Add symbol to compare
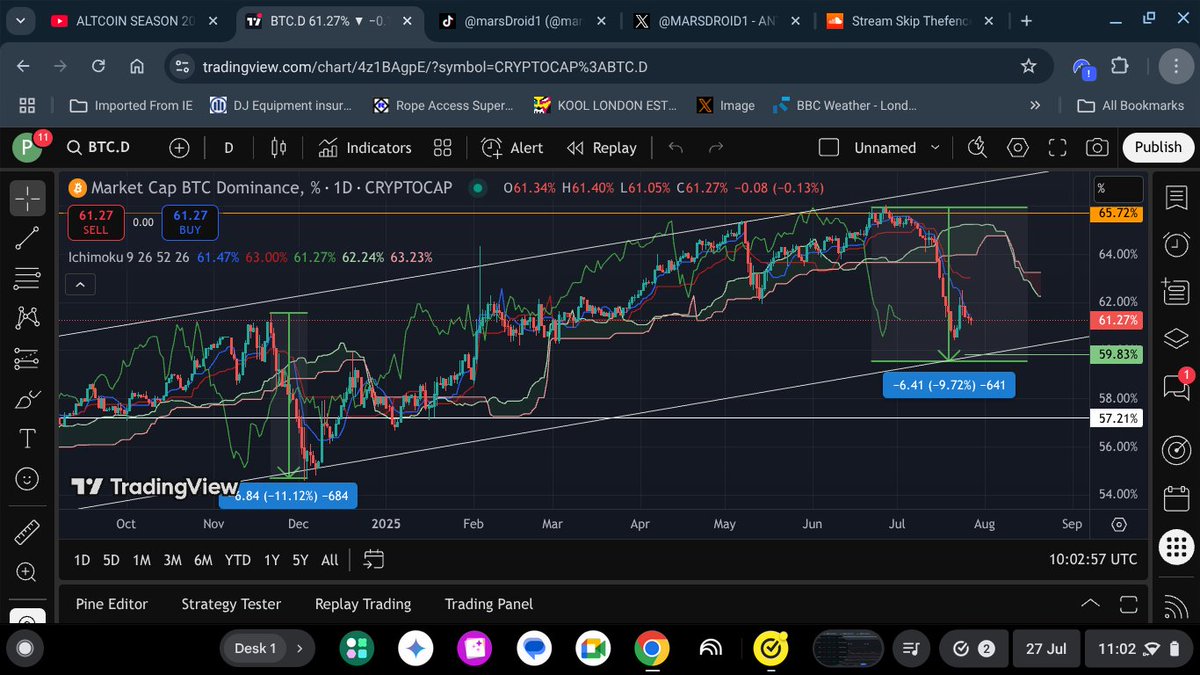The width and height of the screenshot is (1200, 675). click(x=179, y=147)
